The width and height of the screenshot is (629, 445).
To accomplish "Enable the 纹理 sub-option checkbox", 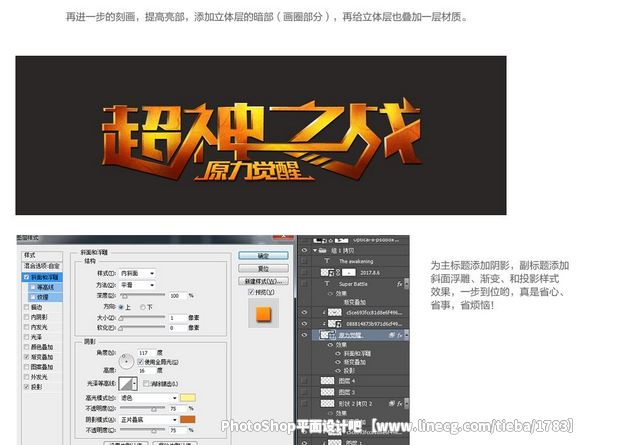I will 33,297.
